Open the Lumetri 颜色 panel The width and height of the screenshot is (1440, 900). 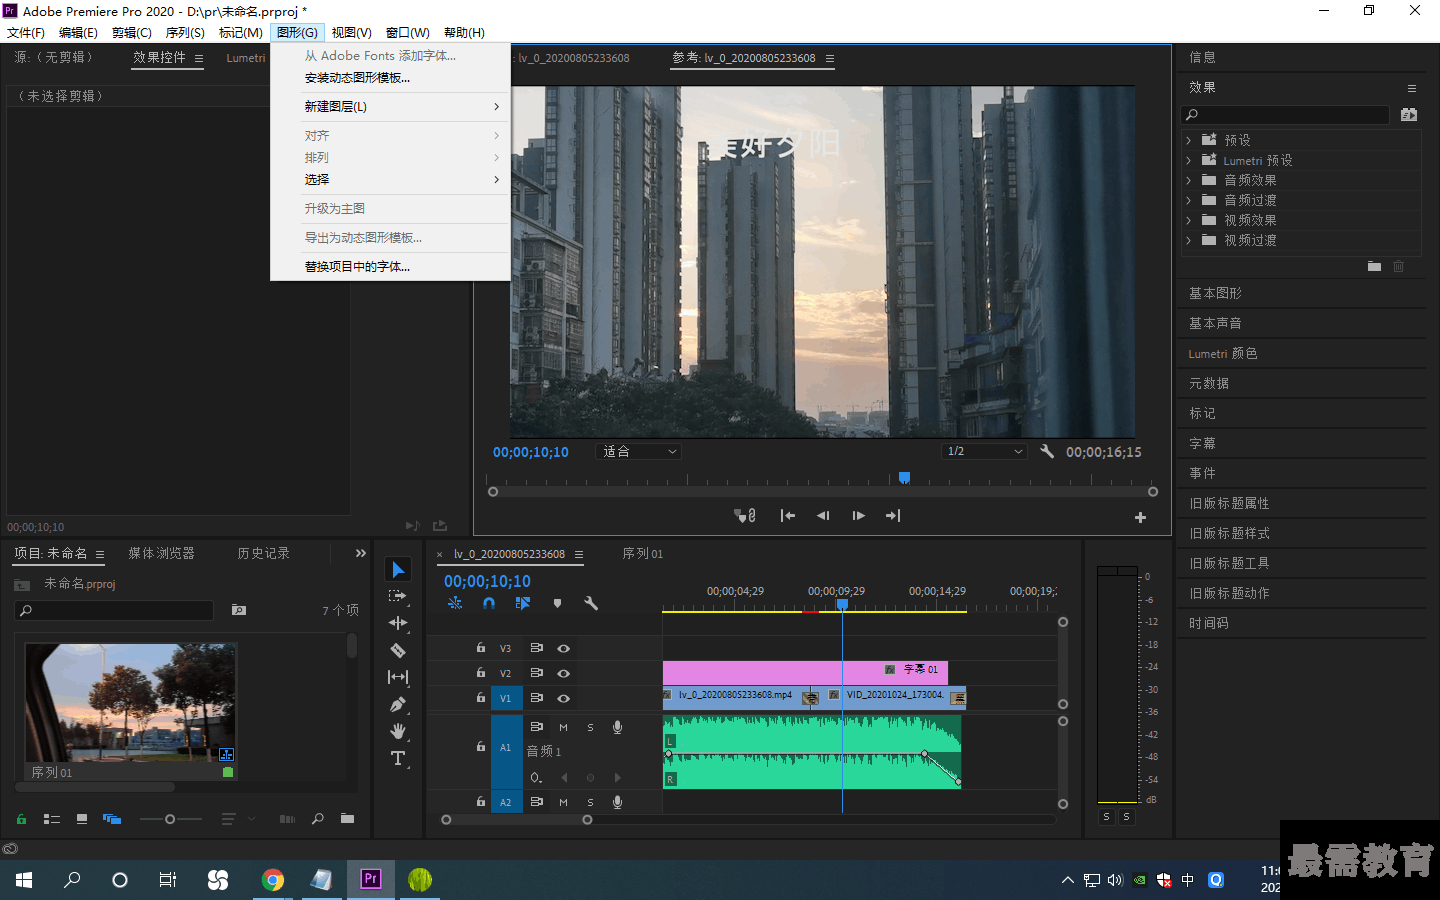[x=1223, y=353]
